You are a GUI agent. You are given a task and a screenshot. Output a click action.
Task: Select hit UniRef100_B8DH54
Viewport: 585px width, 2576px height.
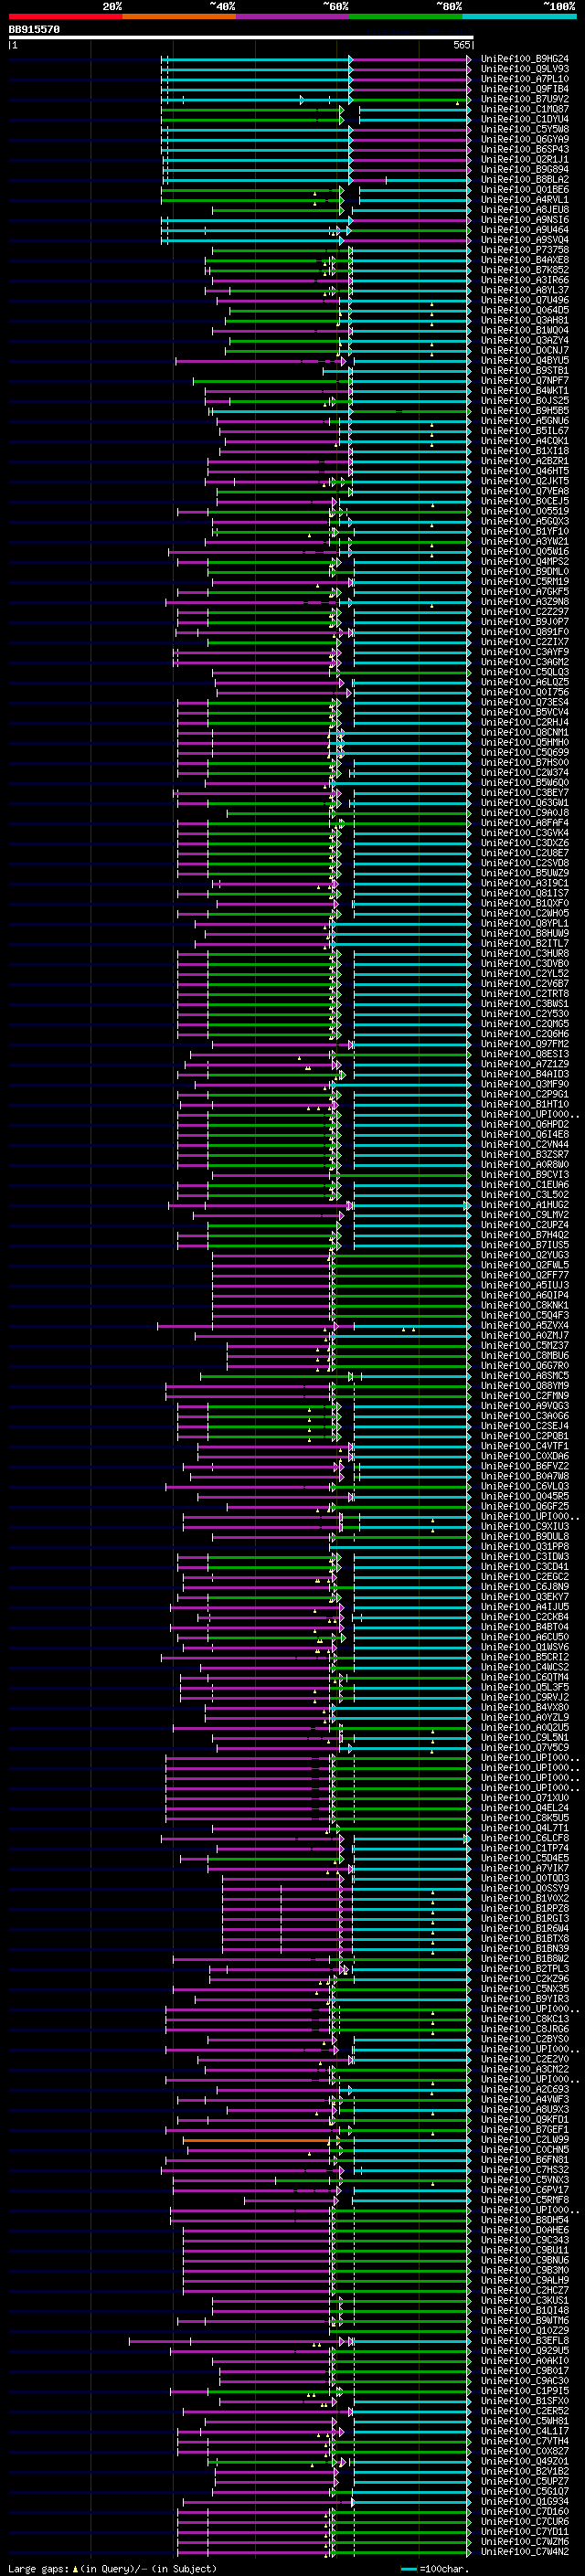click(x=524, y=2220)
